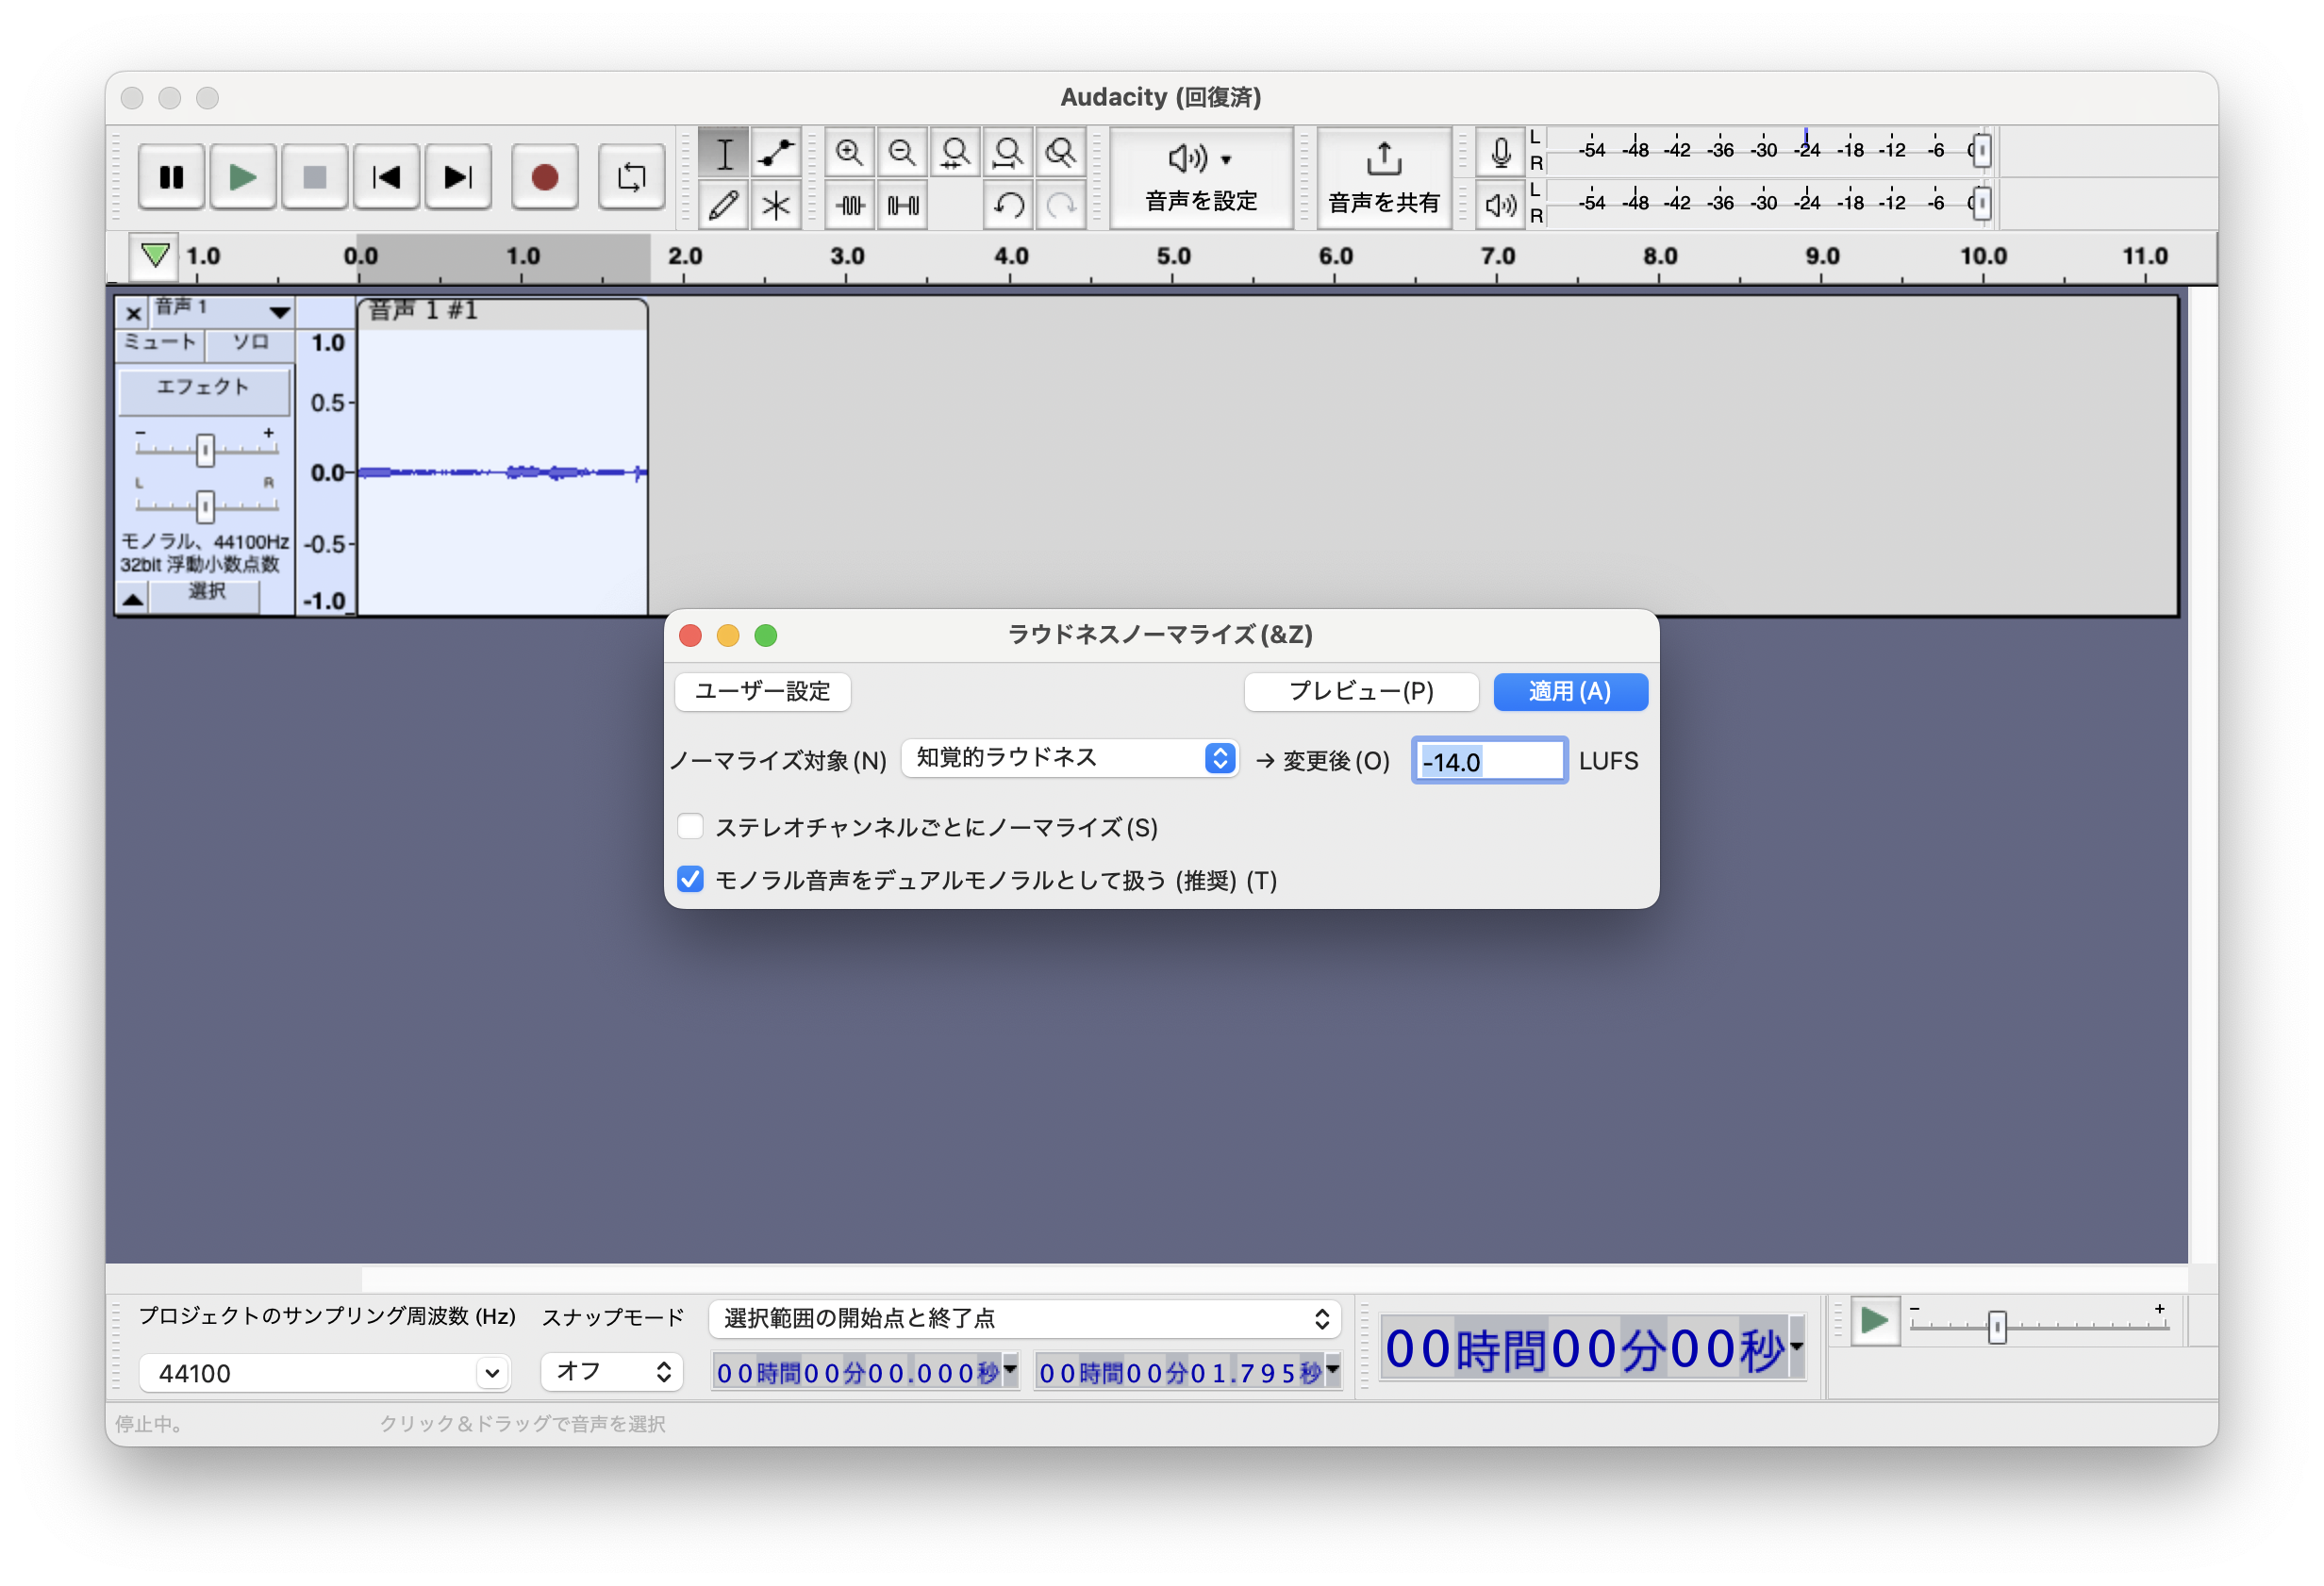2324x1586 pixels.
Task: Open the スナップモード オフ dropdown
Action: tap(612, 1372)
